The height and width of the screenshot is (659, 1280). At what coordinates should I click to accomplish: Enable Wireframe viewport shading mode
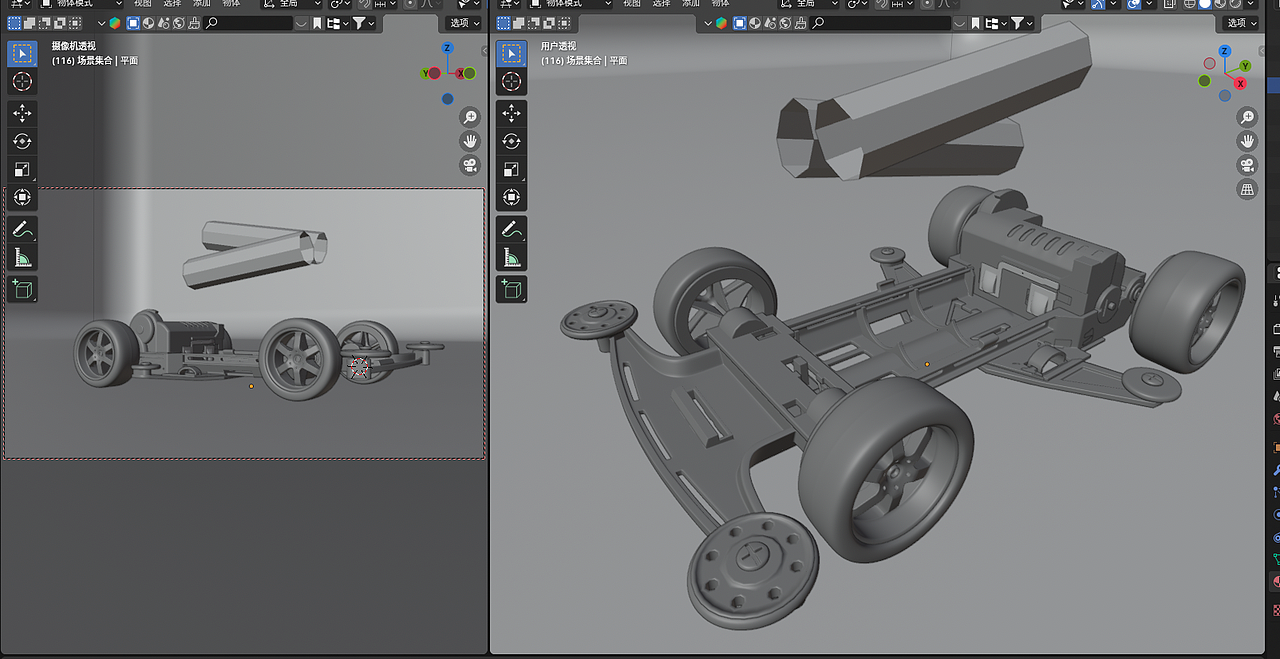[1190, 5]
